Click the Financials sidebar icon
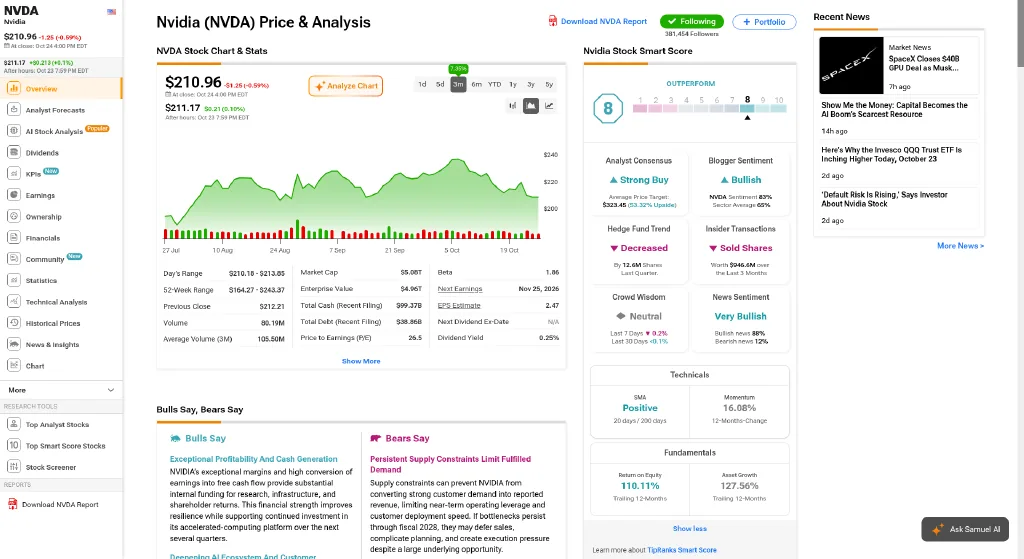1024x559 pixels. 14,238
